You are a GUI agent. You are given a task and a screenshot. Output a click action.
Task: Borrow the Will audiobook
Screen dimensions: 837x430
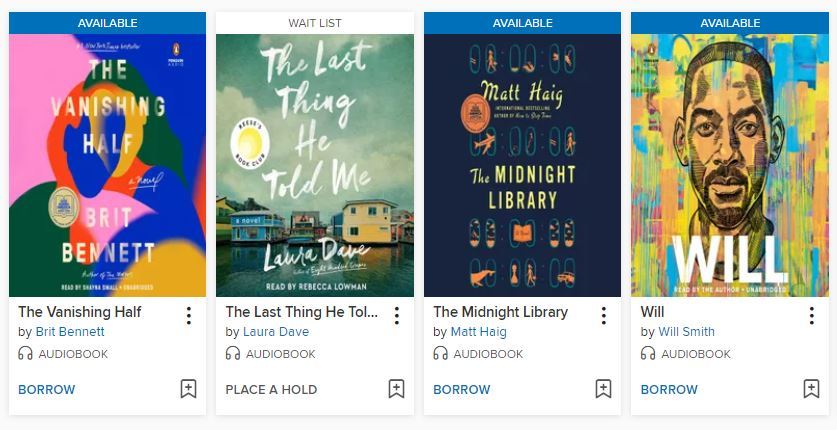pyautogui.click(x=669, y=389)
